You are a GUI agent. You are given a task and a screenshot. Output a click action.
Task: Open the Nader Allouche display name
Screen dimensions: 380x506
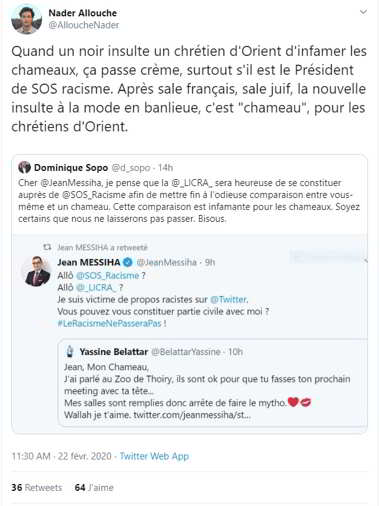pos(83,13)
